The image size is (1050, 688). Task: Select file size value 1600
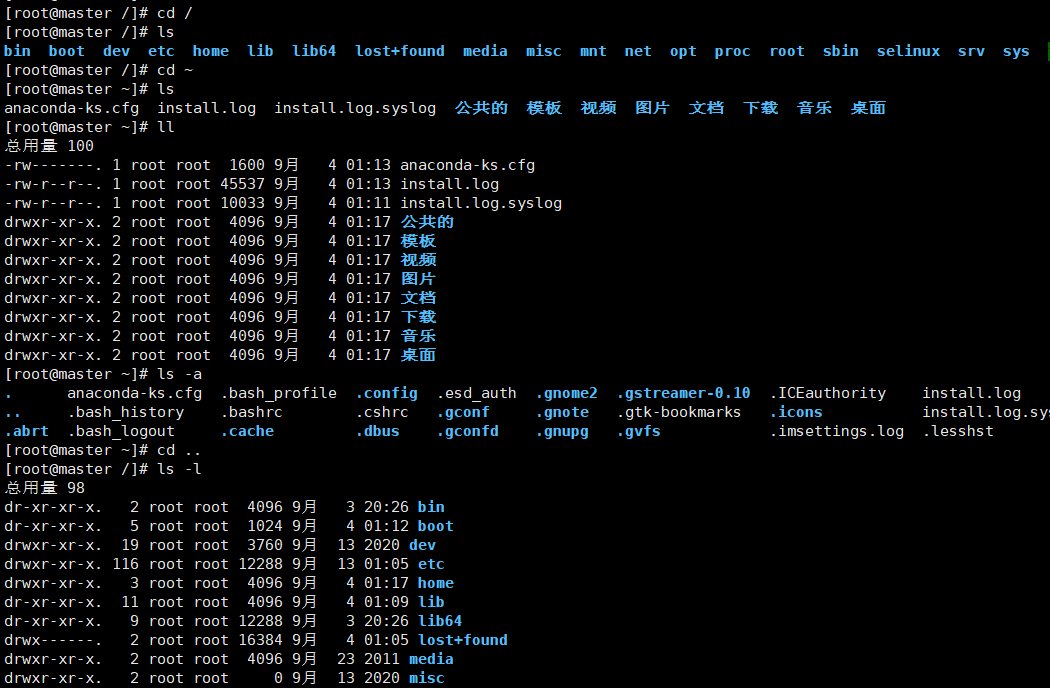(247, 165)
